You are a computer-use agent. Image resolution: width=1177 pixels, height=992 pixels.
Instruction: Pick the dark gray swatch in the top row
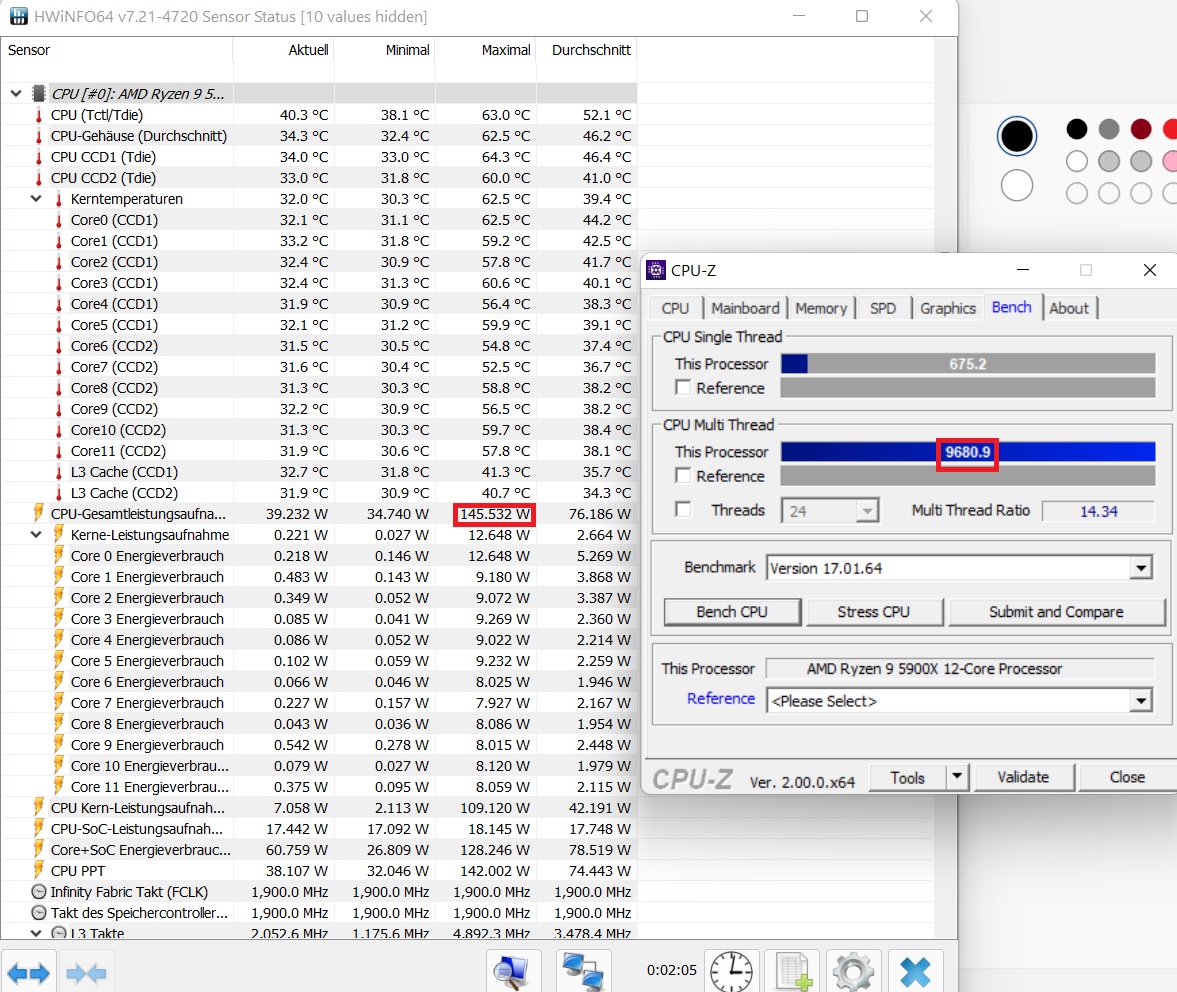pyautogui.click(x=1109, y=129)
